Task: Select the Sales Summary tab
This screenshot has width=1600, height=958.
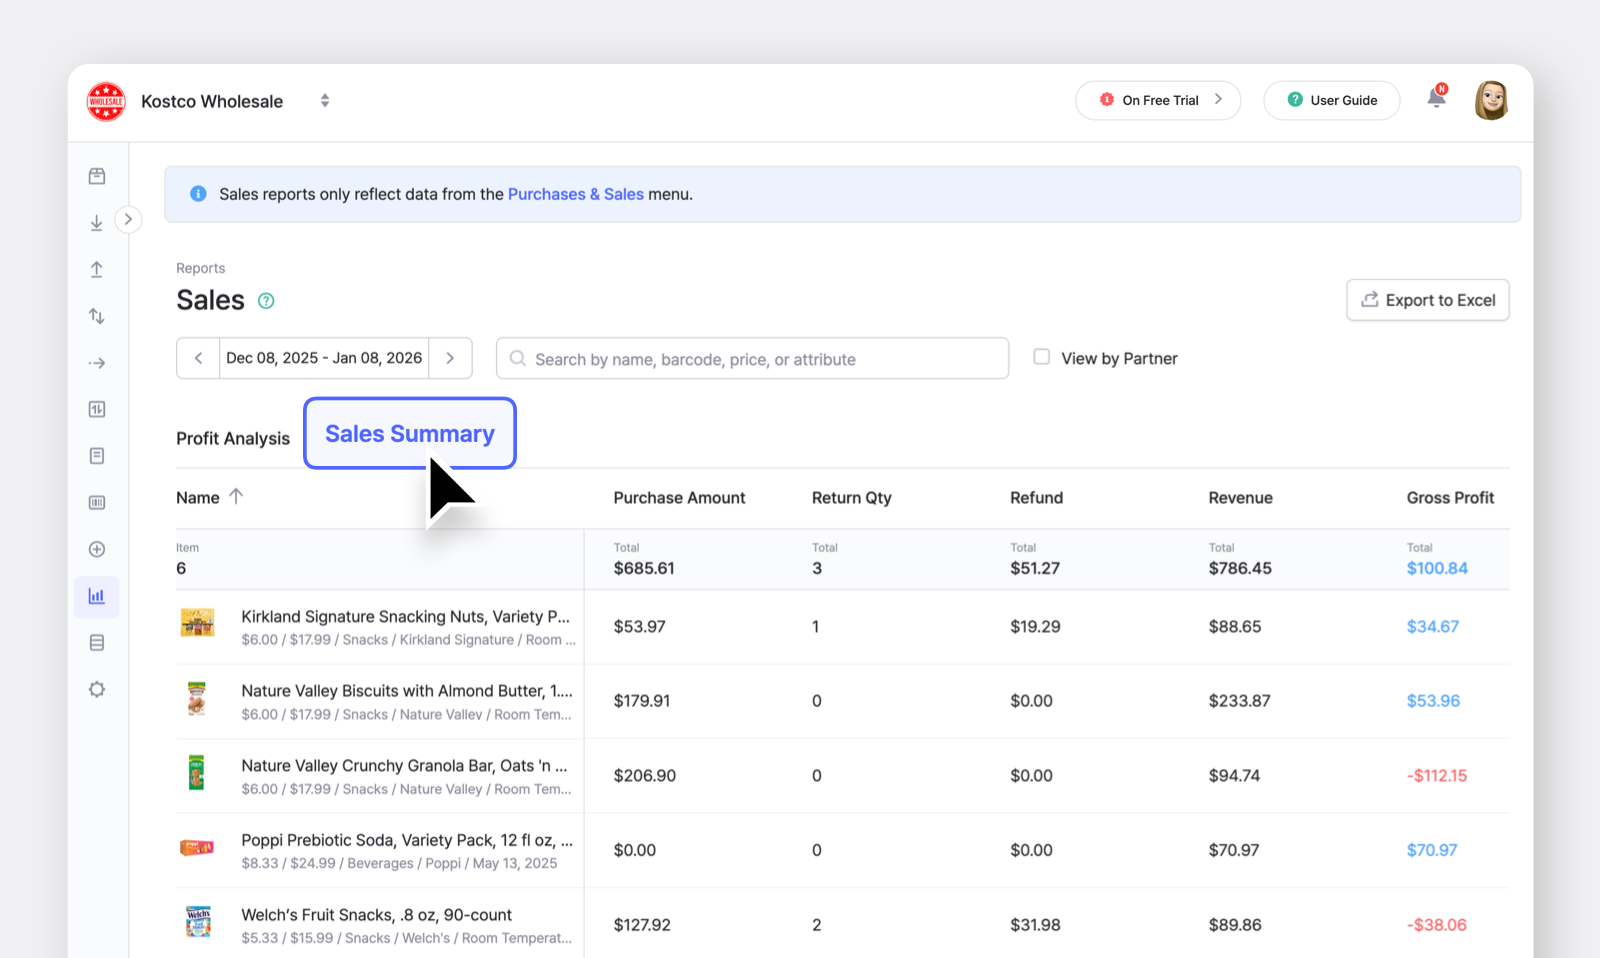Action: click(x=409, y=433)
